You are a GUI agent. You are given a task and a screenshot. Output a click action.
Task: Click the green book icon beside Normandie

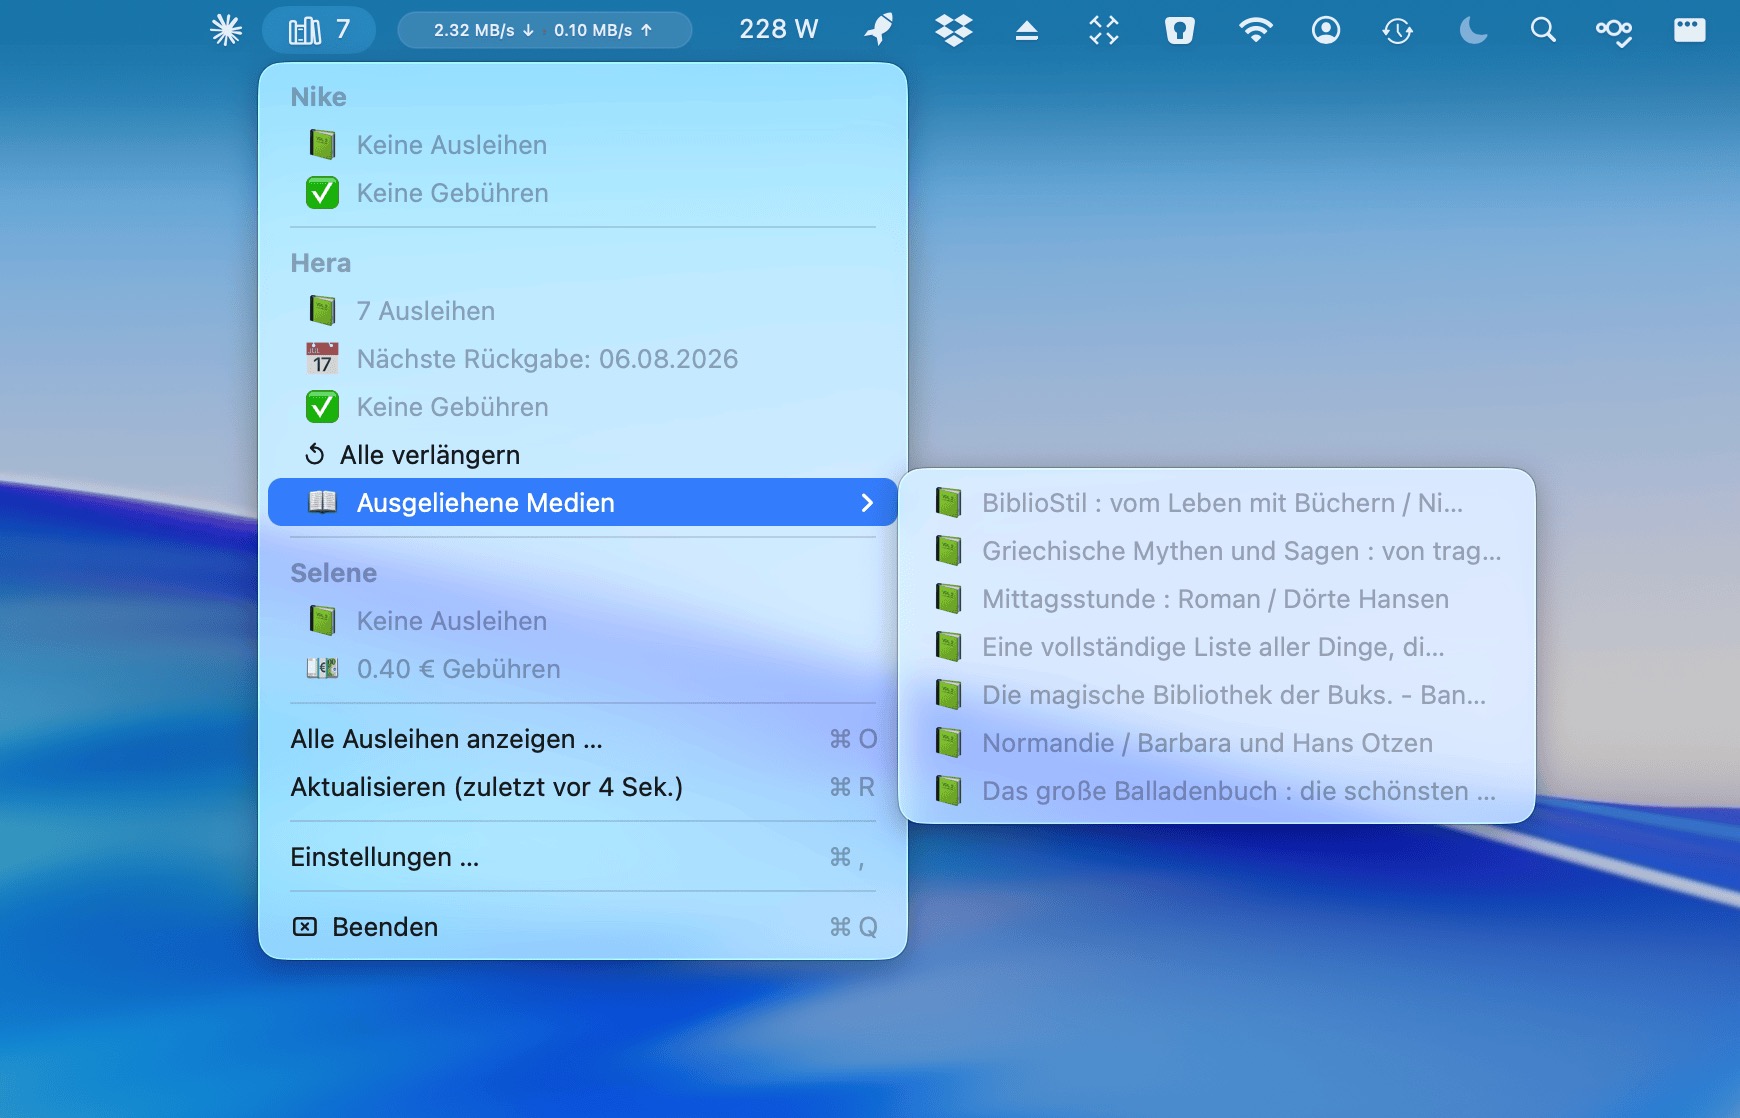coord(948,742)
